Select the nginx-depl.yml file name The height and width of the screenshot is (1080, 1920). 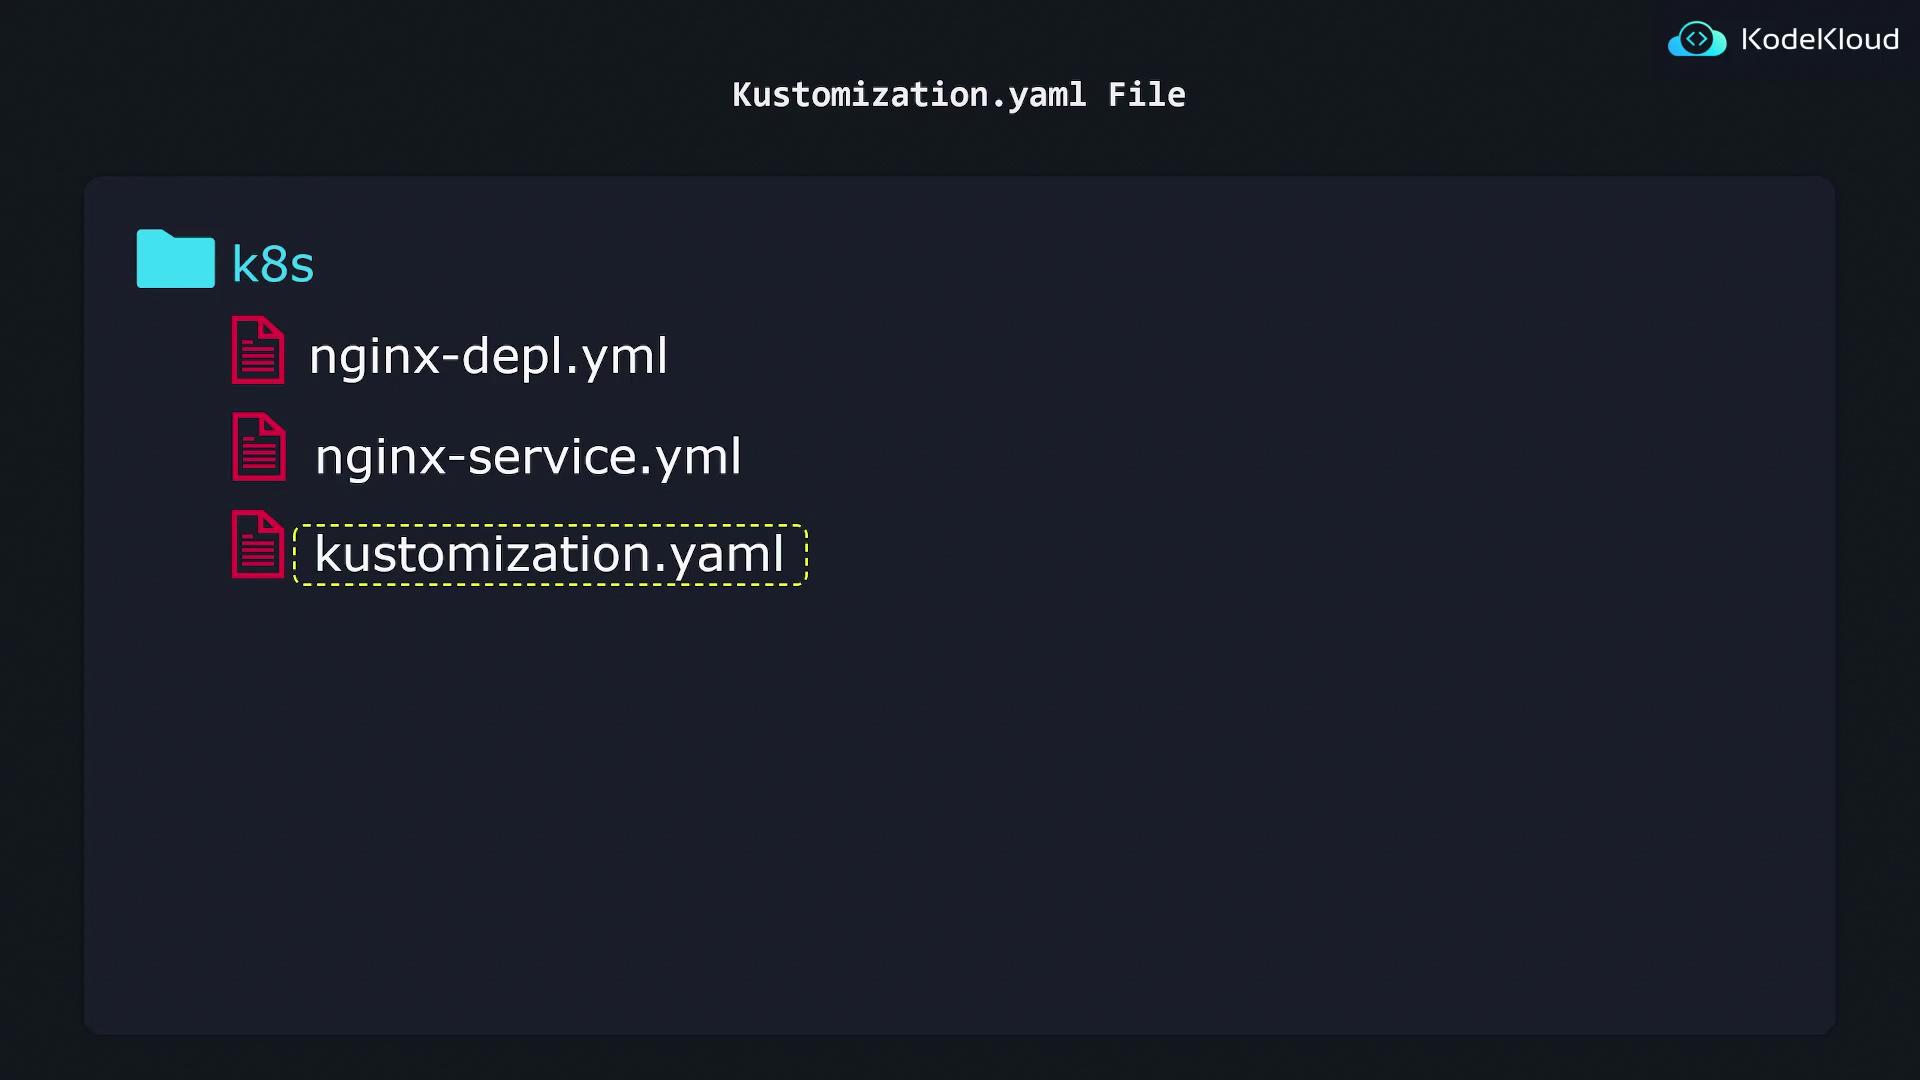[x=488, y=356]
